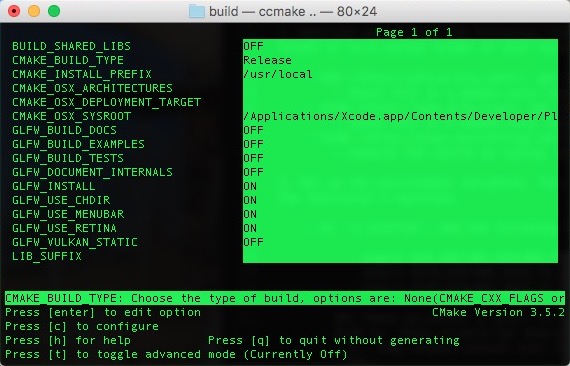The height and width of the screenshot is (366, 570).
Task: Click the 'Press [h] for help' hint
Action: click(68, 341)
